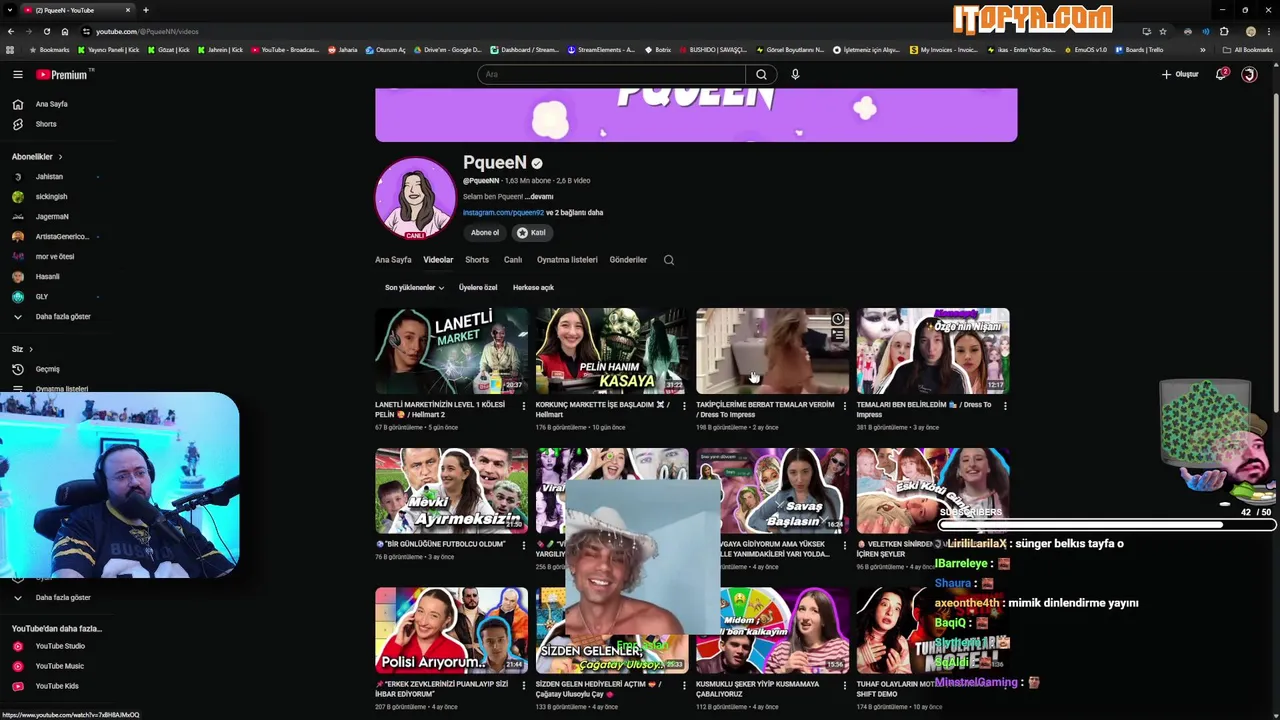This screenshot has height=720, width=1280.
Task: Open YouTube Studio sidebar link
Action: point(60,646)
